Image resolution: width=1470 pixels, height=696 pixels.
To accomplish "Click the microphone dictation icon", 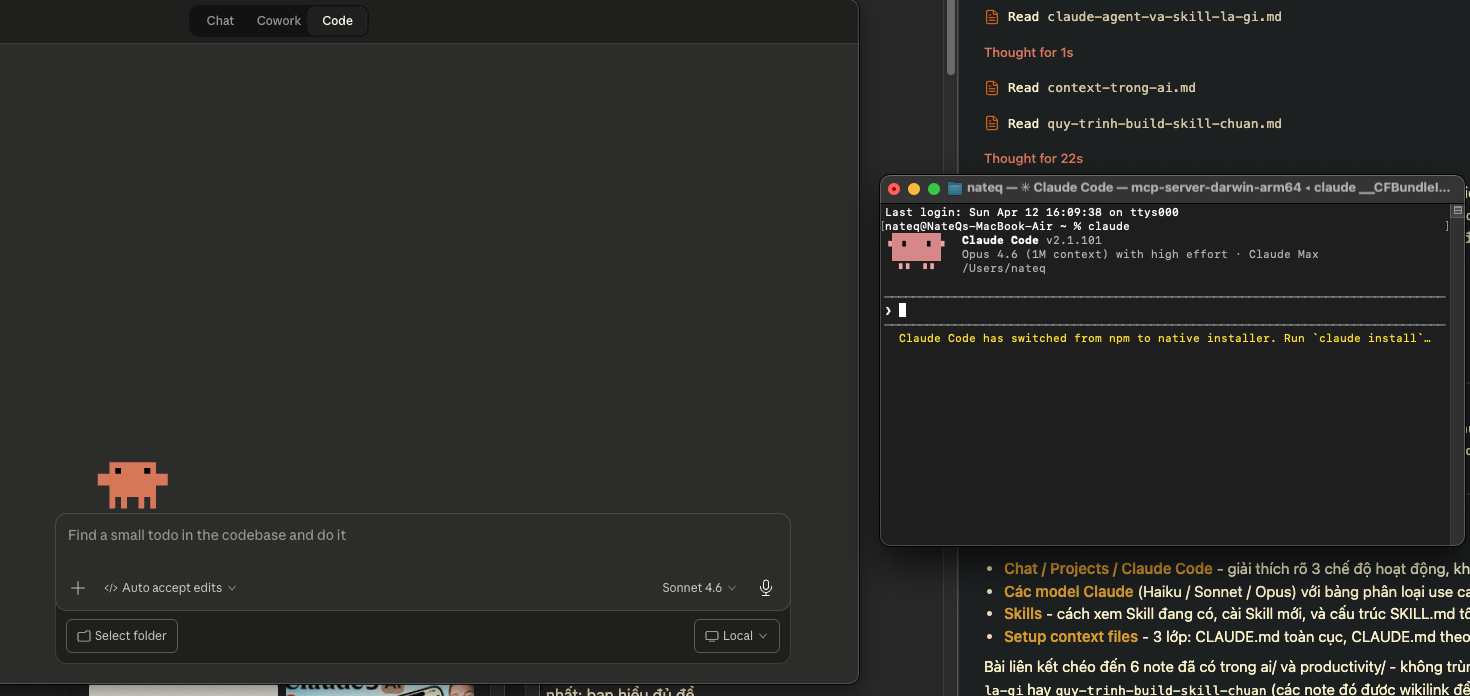I will tap(766, 588).
